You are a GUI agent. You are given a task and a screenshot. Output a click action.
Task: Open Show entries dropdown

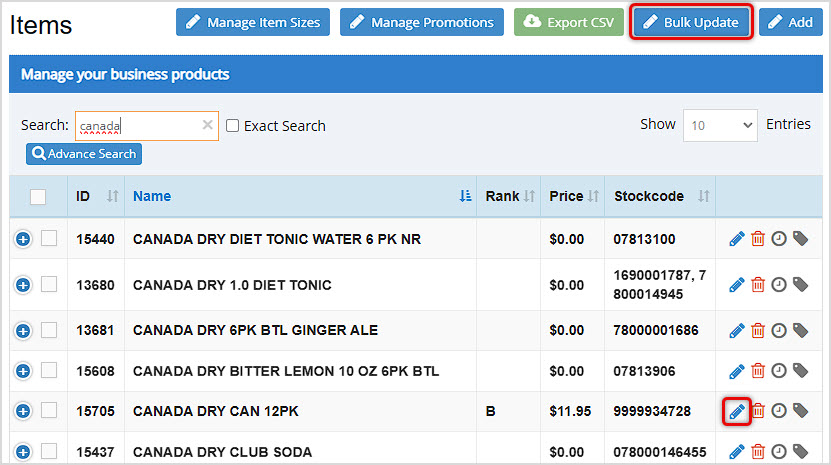pyautogui.click(x=720, y=126)
